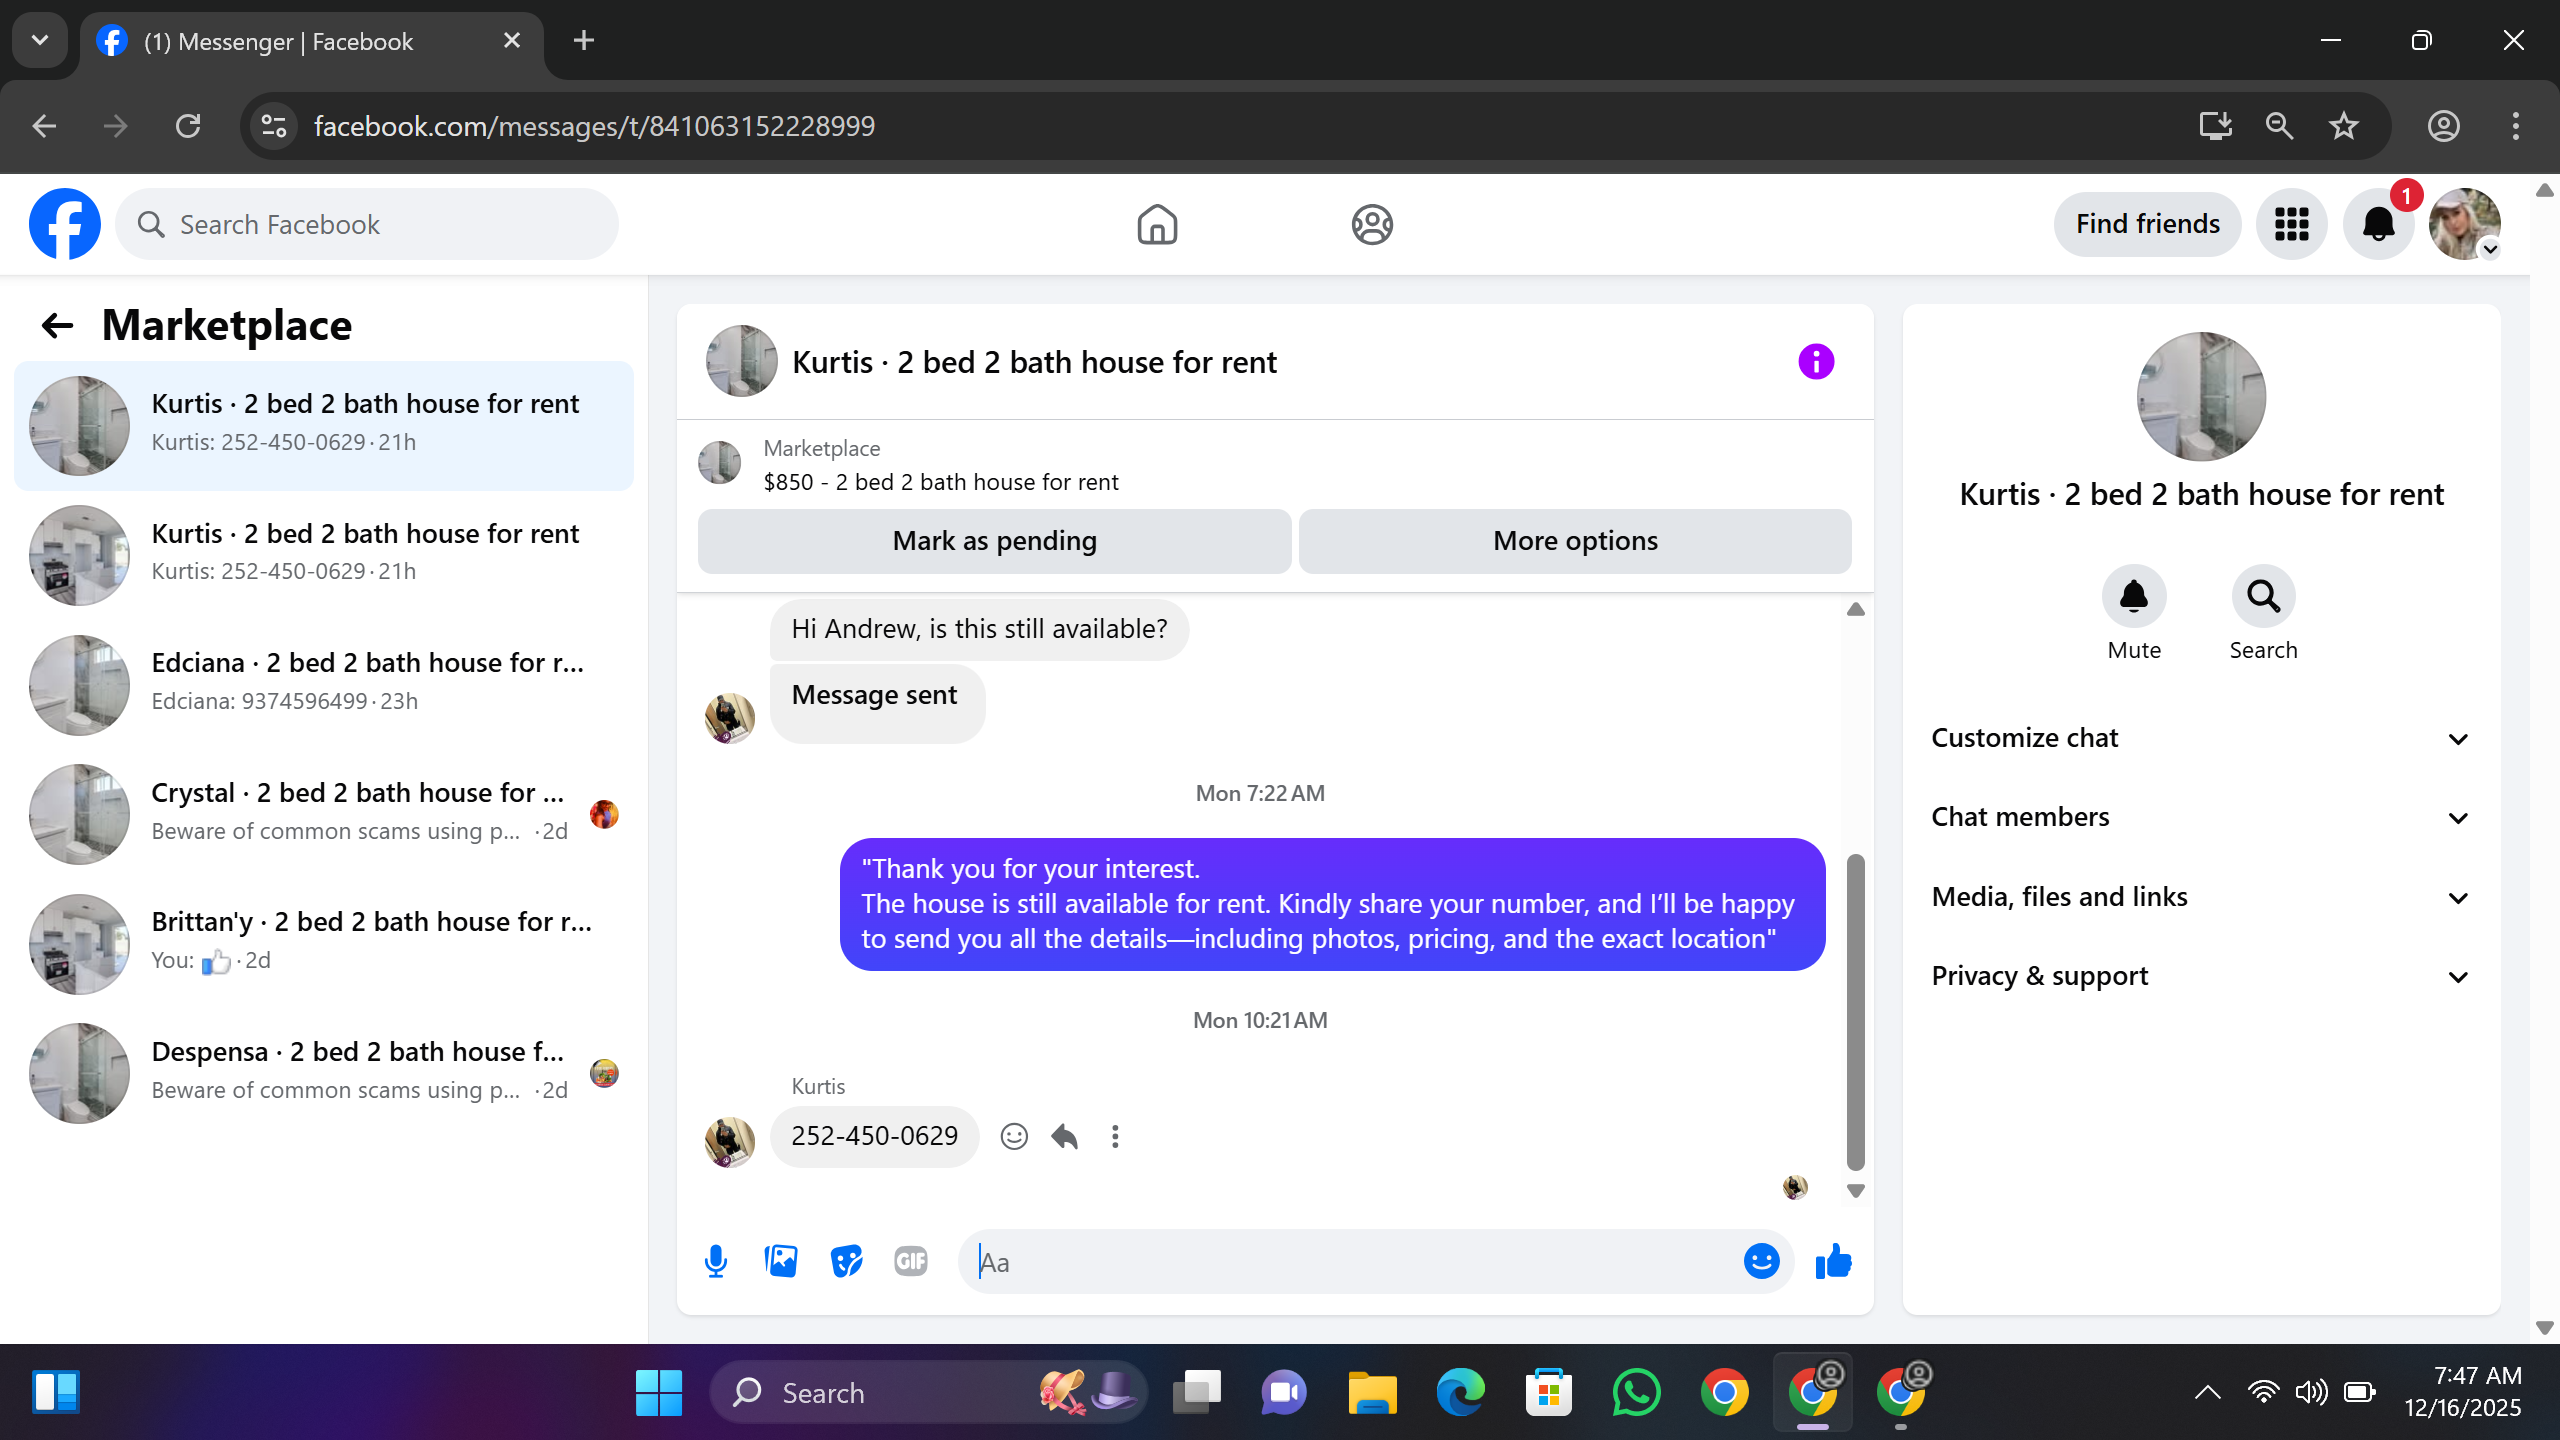The height and width of the screenshot is (1440, 2560).
Task: Go back in browser history
Action: click(44, 126)
